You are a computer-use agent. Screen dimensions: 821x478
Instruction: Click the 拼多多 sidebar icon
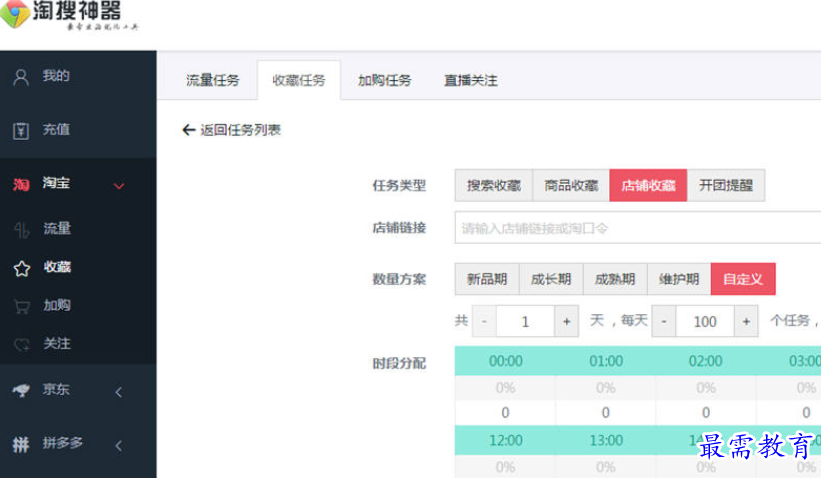point(21,444)
